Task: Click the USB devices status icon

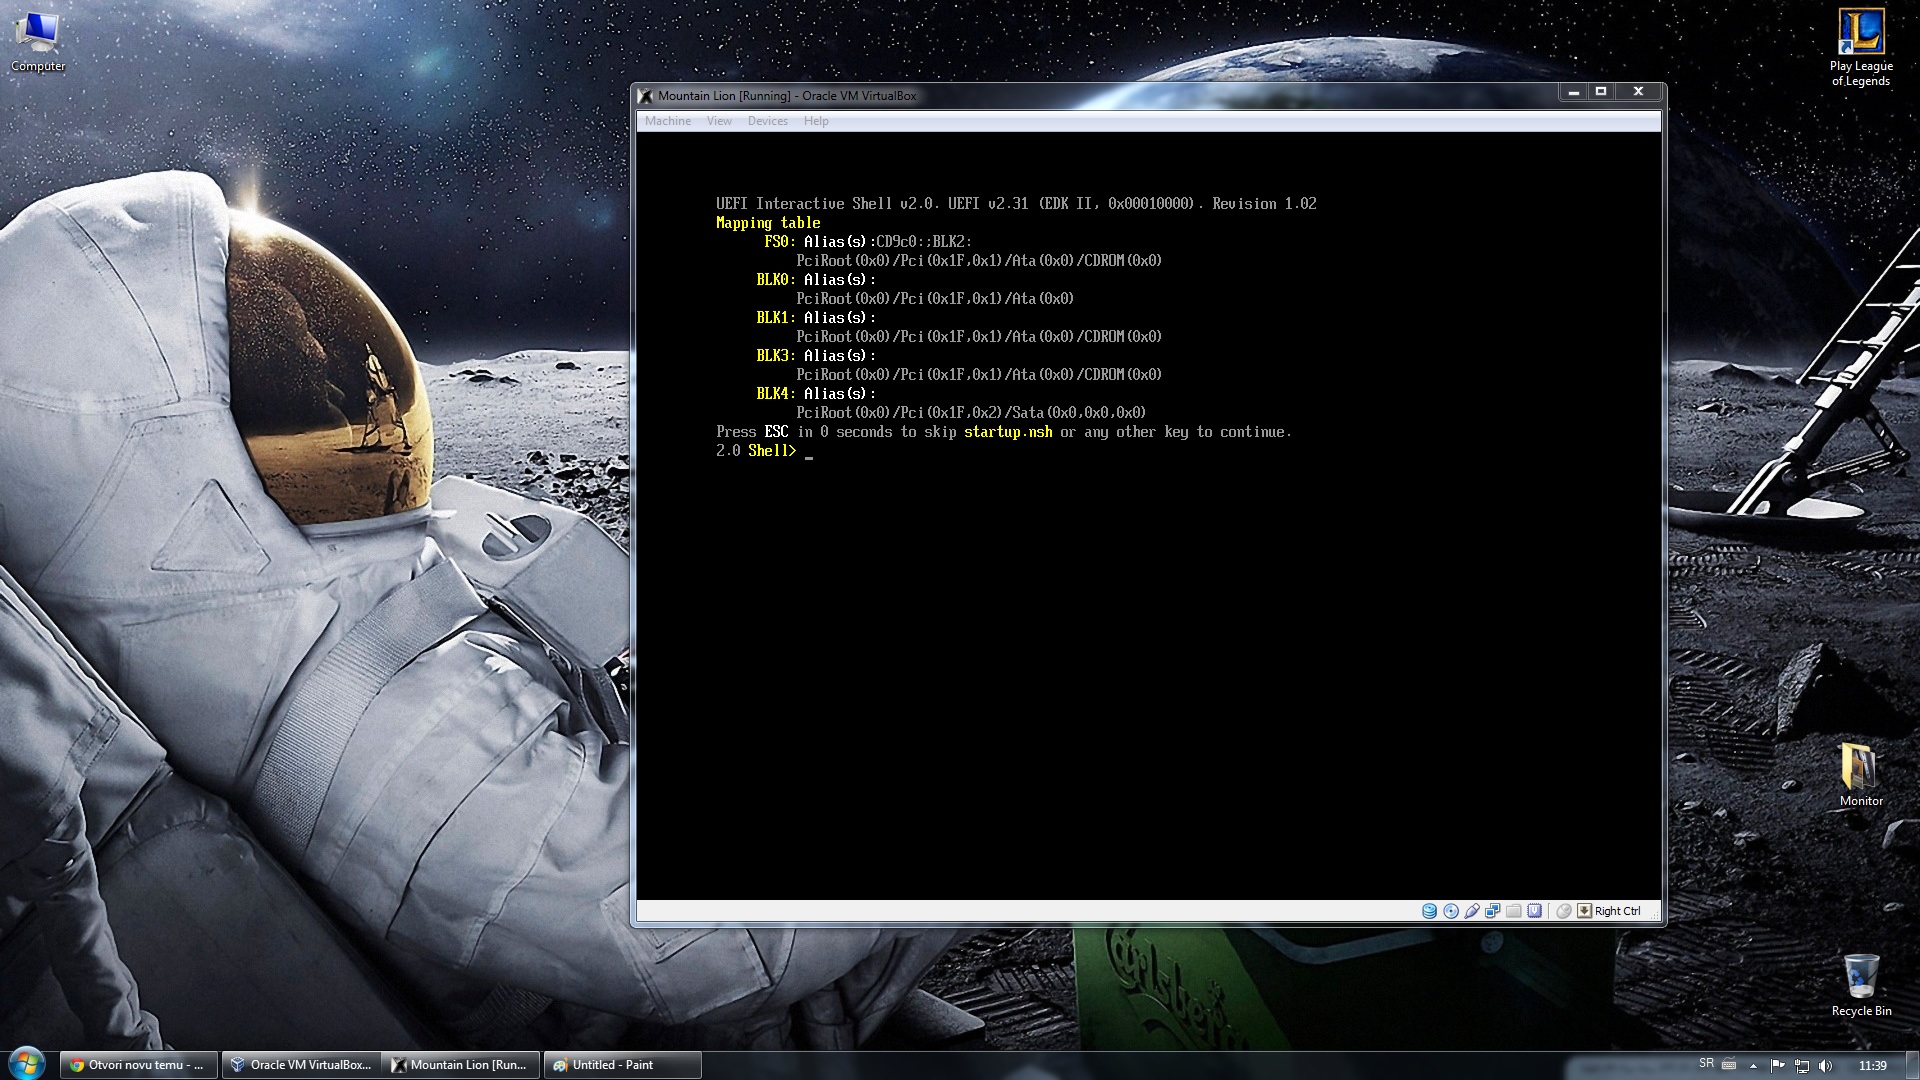Action: [1471, 911]
